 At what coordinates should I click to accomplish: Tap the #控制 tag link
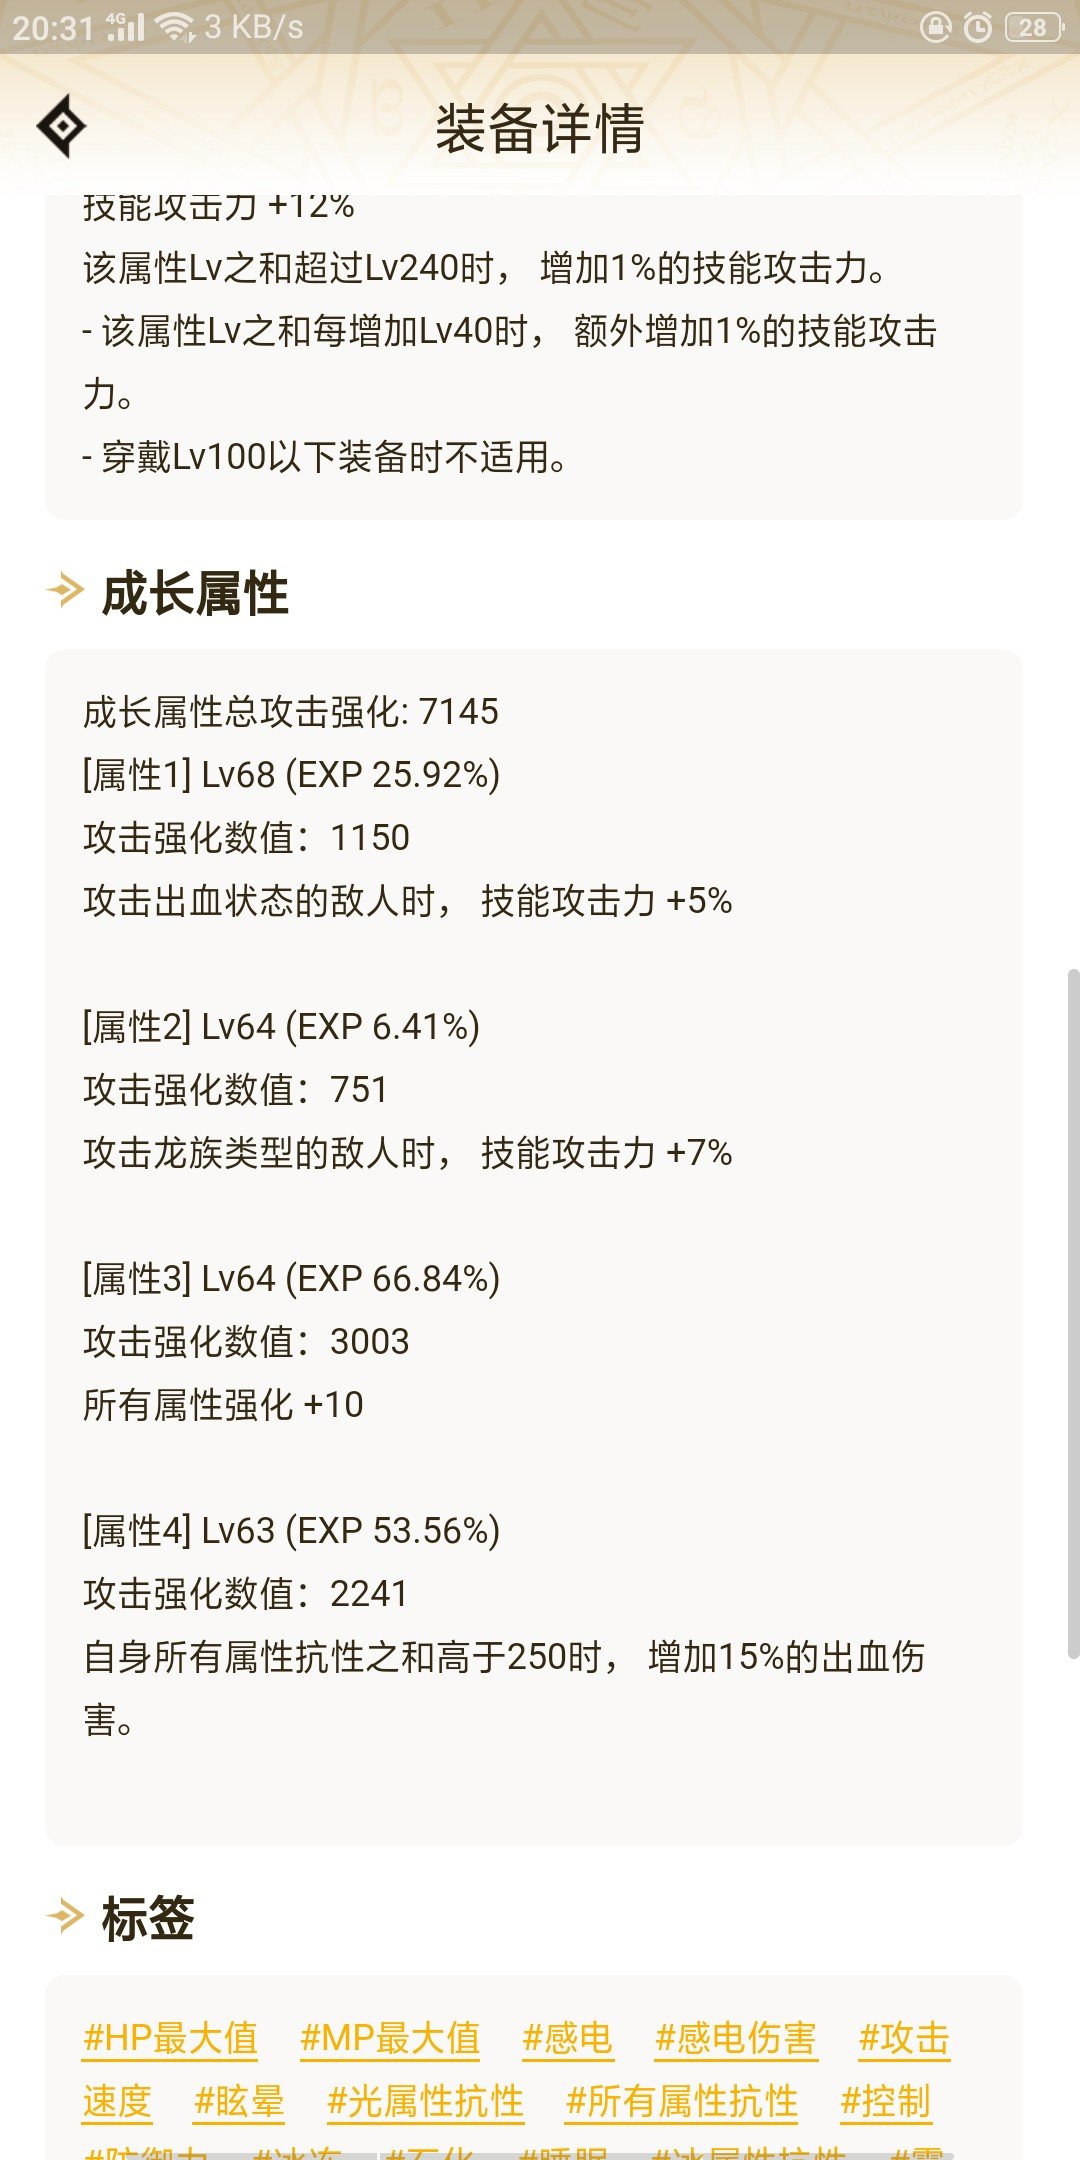[886, 2101]
